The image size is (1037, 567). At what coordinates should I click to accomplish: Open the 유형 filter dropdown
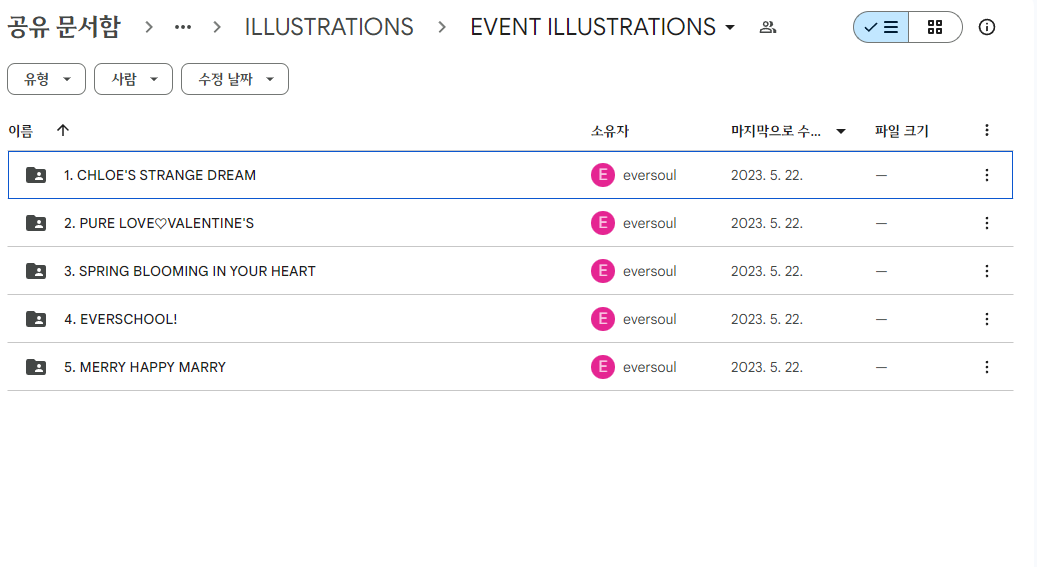47,79
